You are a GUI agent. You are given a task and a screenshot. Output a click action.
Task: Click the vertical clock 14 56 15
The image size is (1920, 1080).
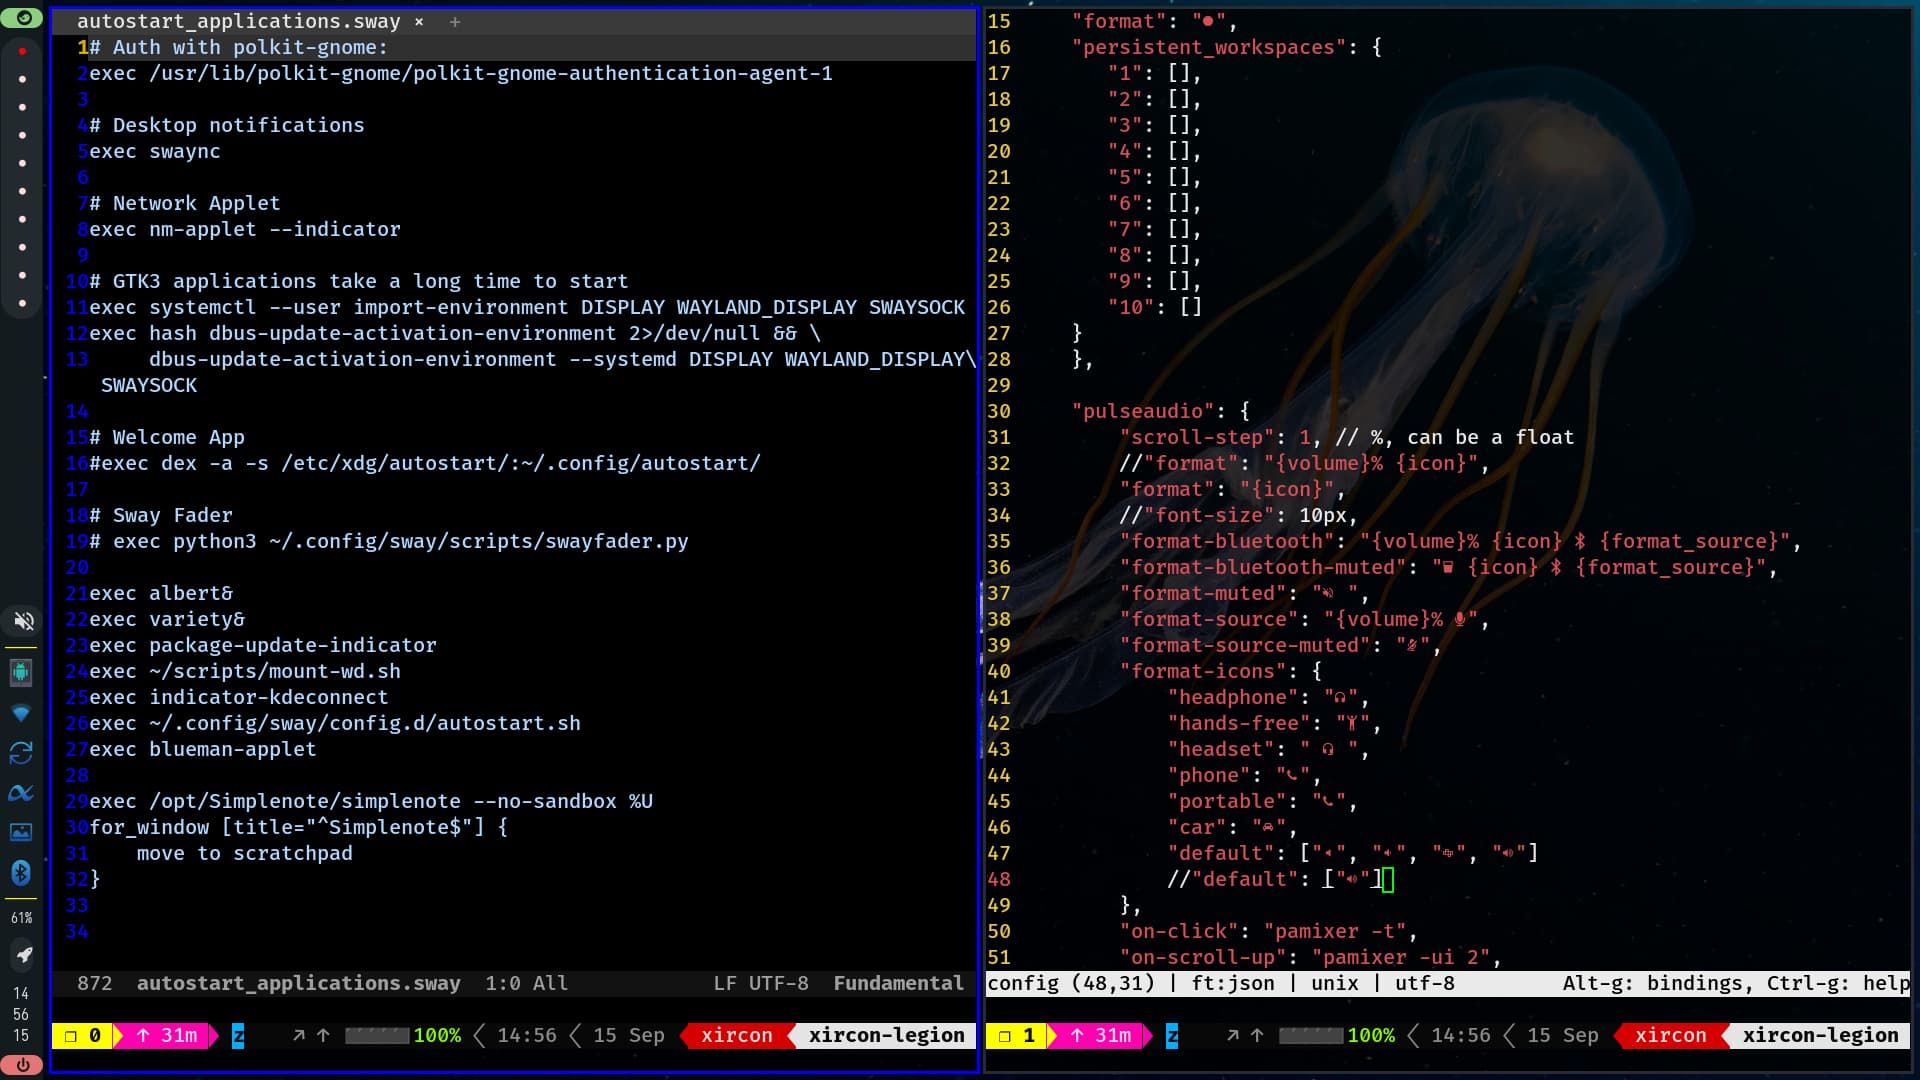[21, 1014]
